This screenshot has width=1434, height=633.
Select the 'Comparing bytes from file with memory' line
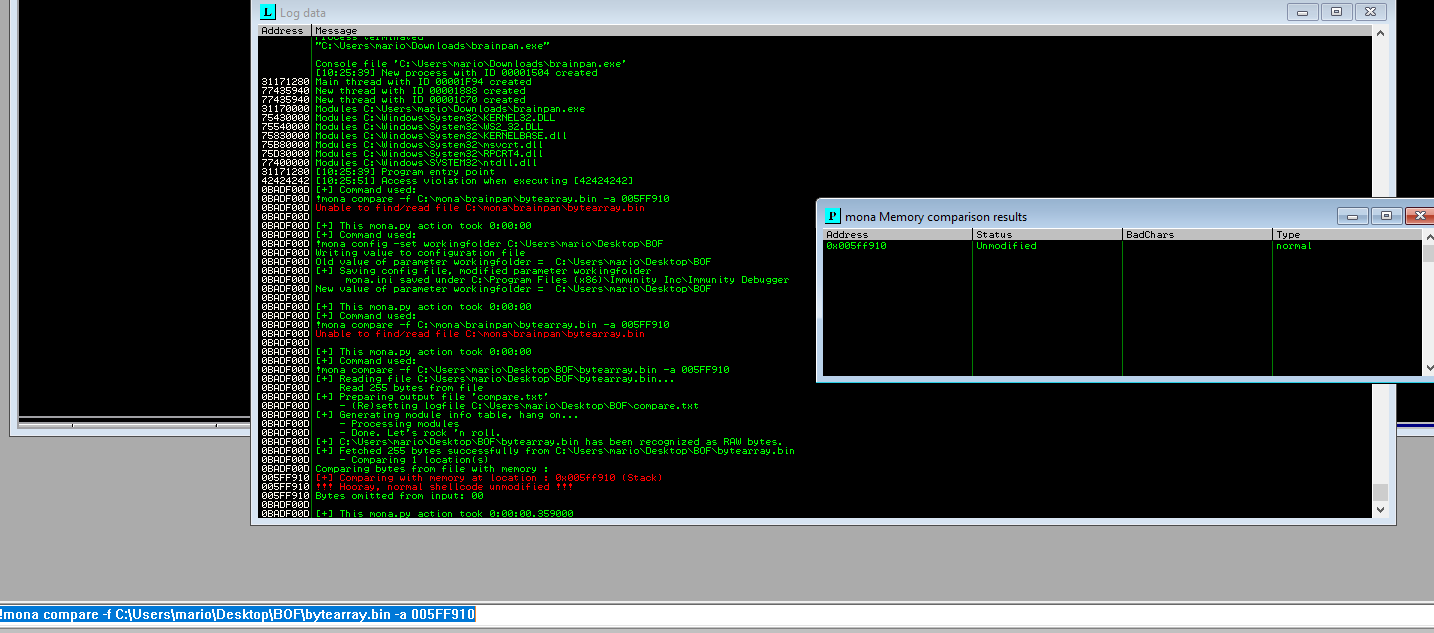(x=432, y=469)
